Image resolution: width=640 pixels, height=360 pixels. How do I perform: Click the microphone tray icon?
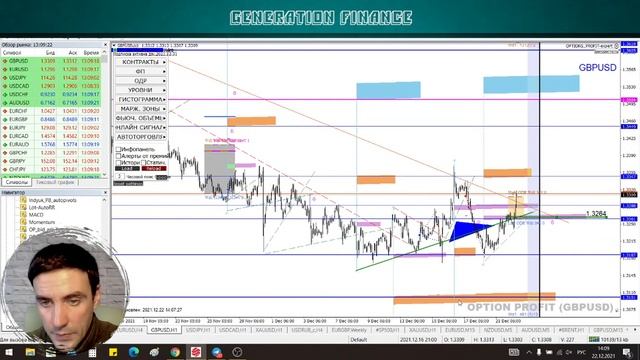539,352
